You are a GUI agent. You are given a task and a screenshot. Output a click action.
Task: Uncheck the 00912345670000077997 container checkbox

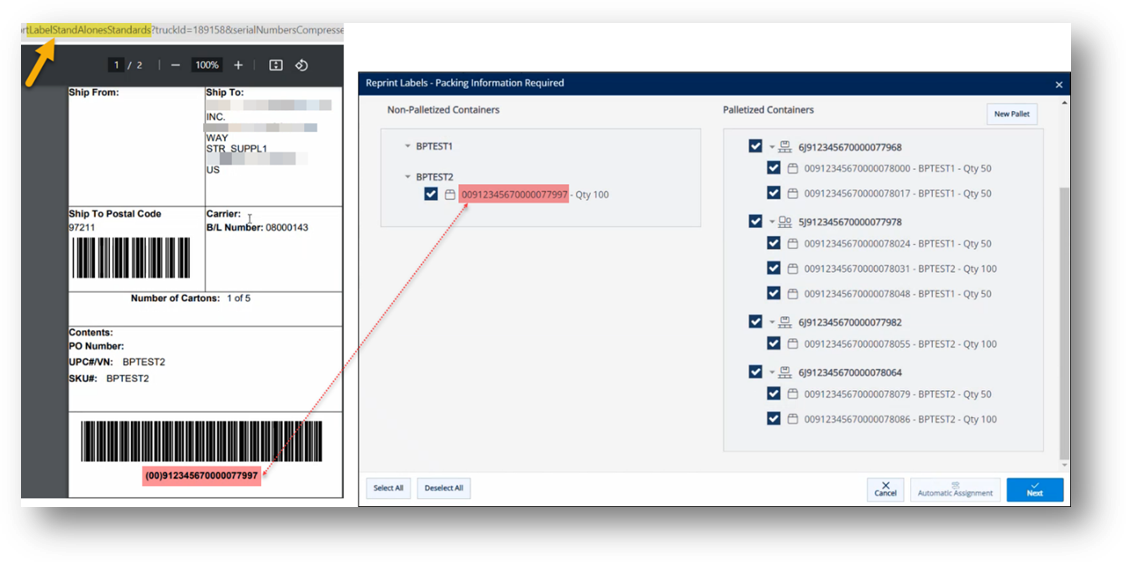click(431, 194)
